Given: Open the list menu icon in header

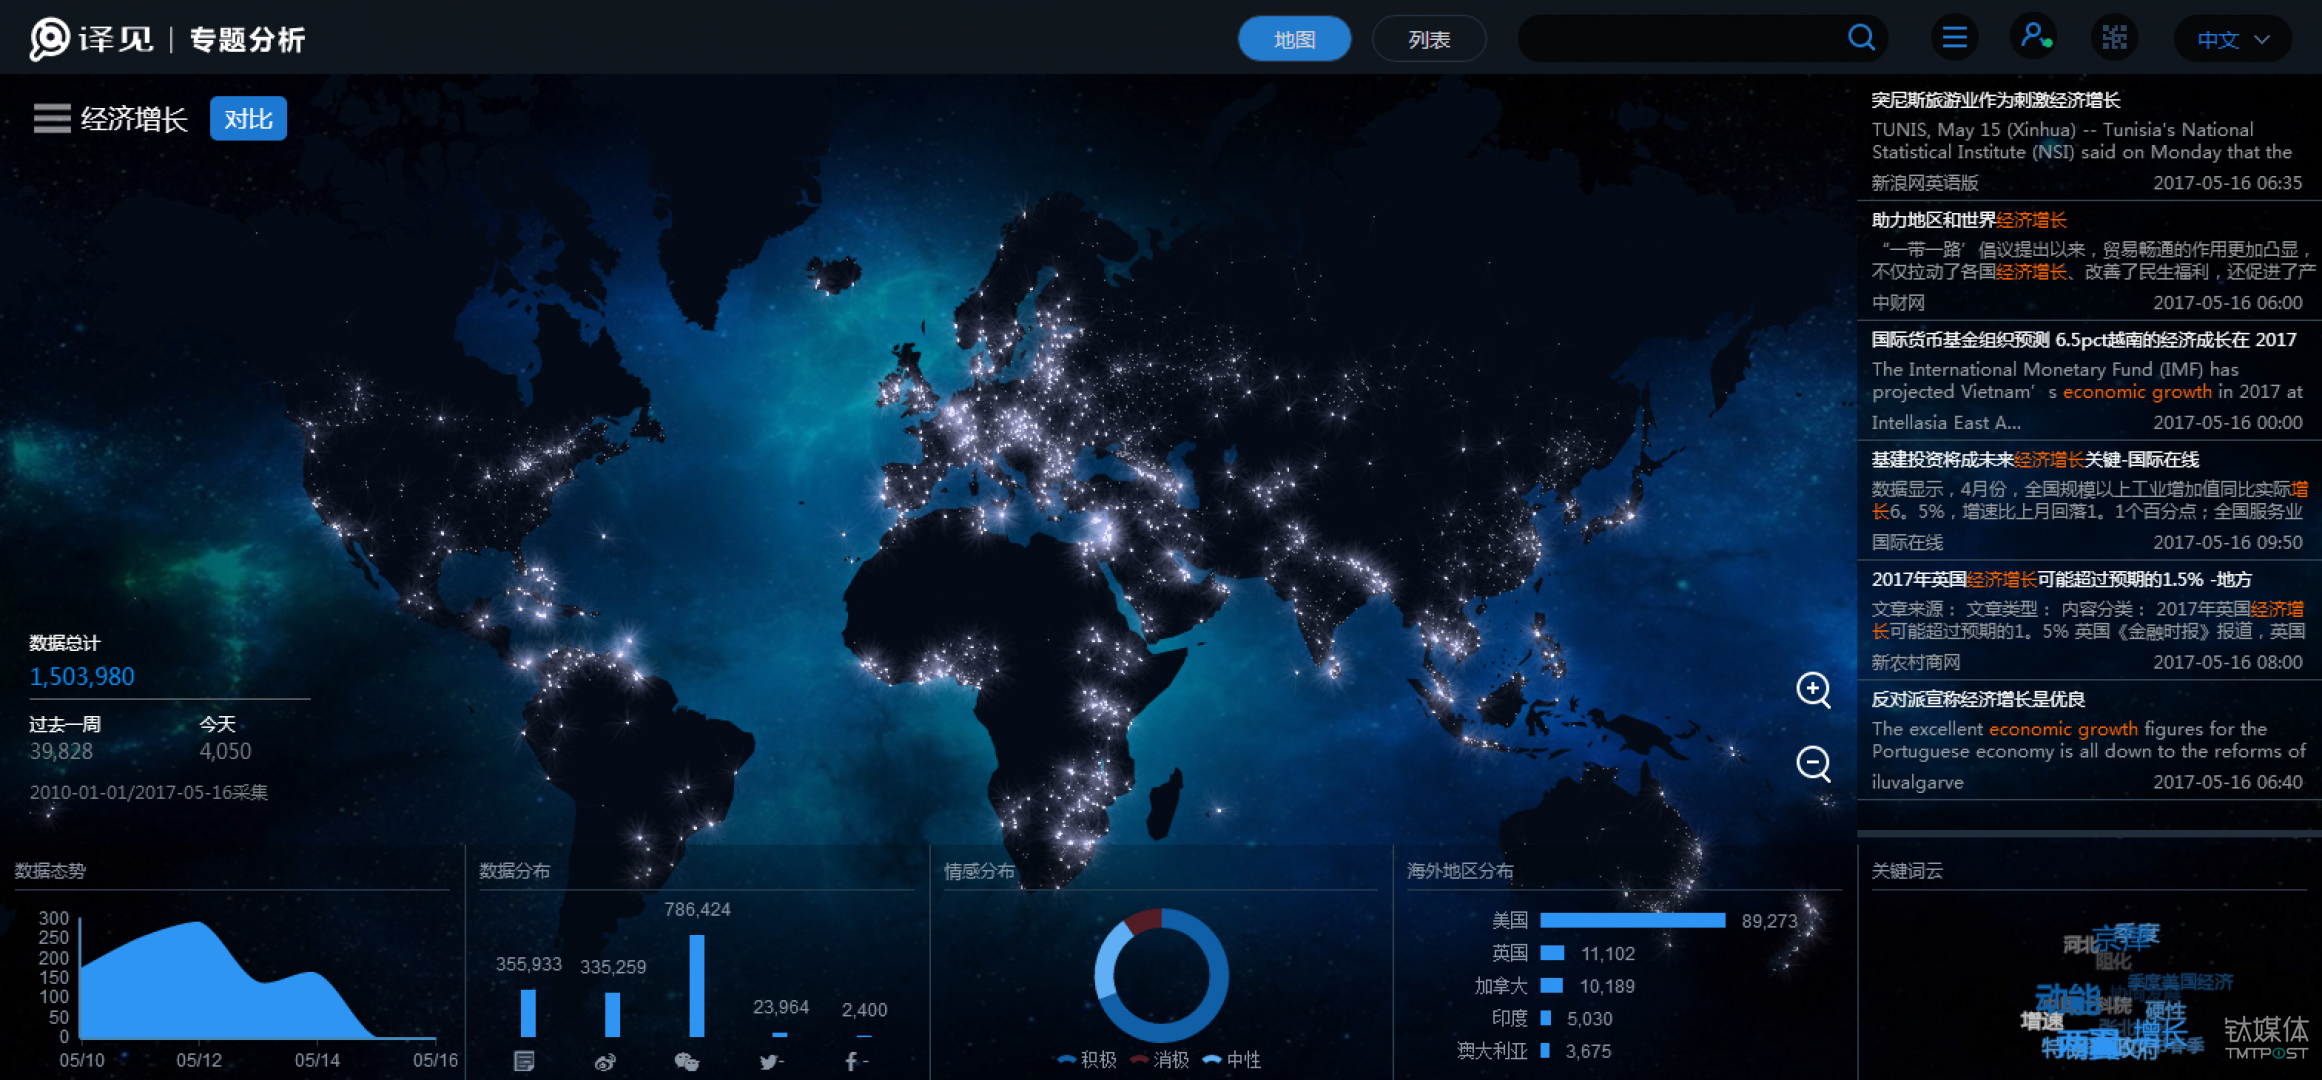Looking at the screenshot, I should (1954, 38).
